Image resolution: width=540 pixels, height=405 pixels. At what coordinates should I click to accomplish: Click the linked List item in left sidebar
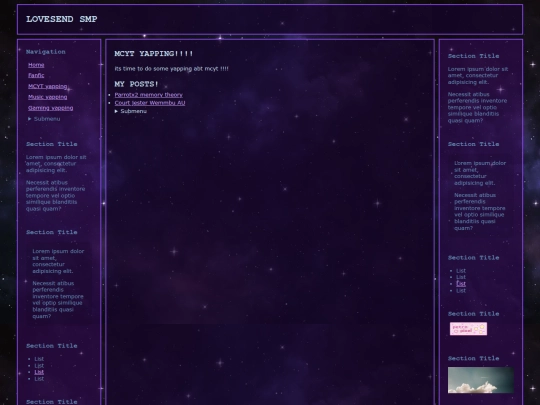point(39,372)
